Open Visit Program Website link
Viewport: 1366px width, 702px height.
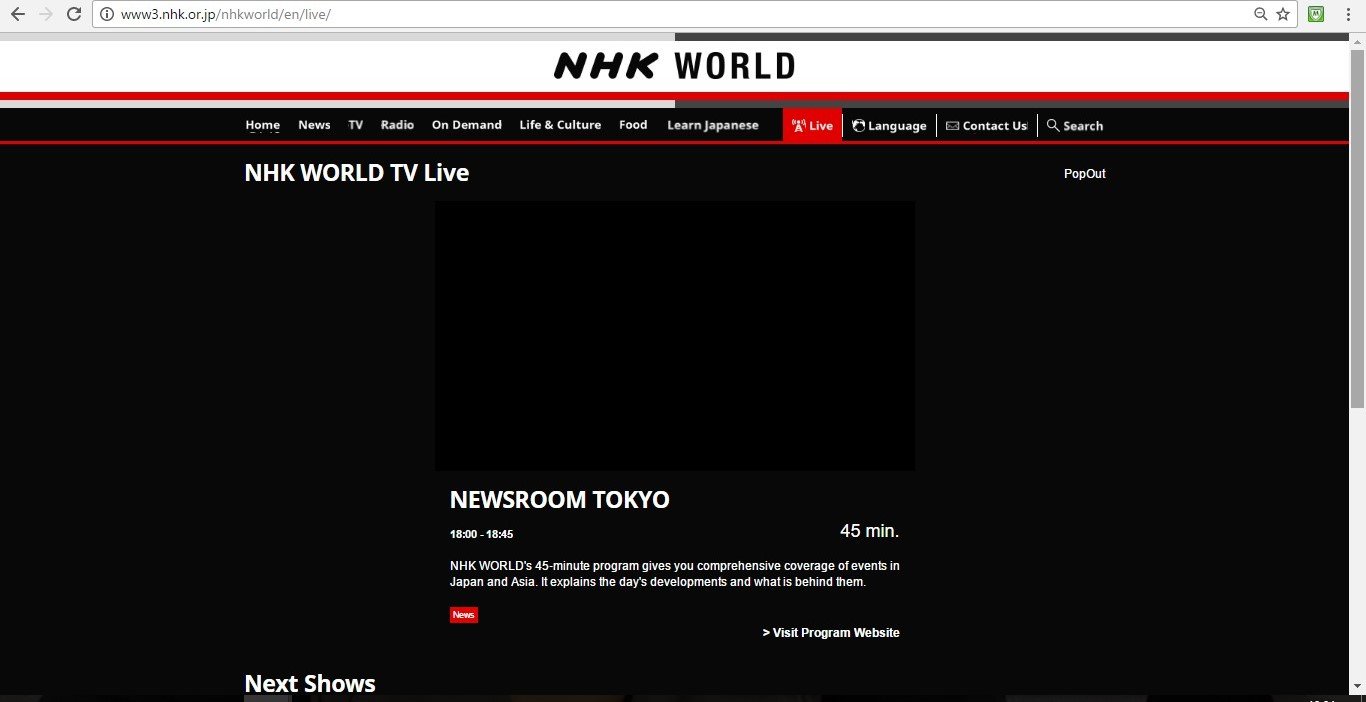pyautogui.click(x=831, y=633)
